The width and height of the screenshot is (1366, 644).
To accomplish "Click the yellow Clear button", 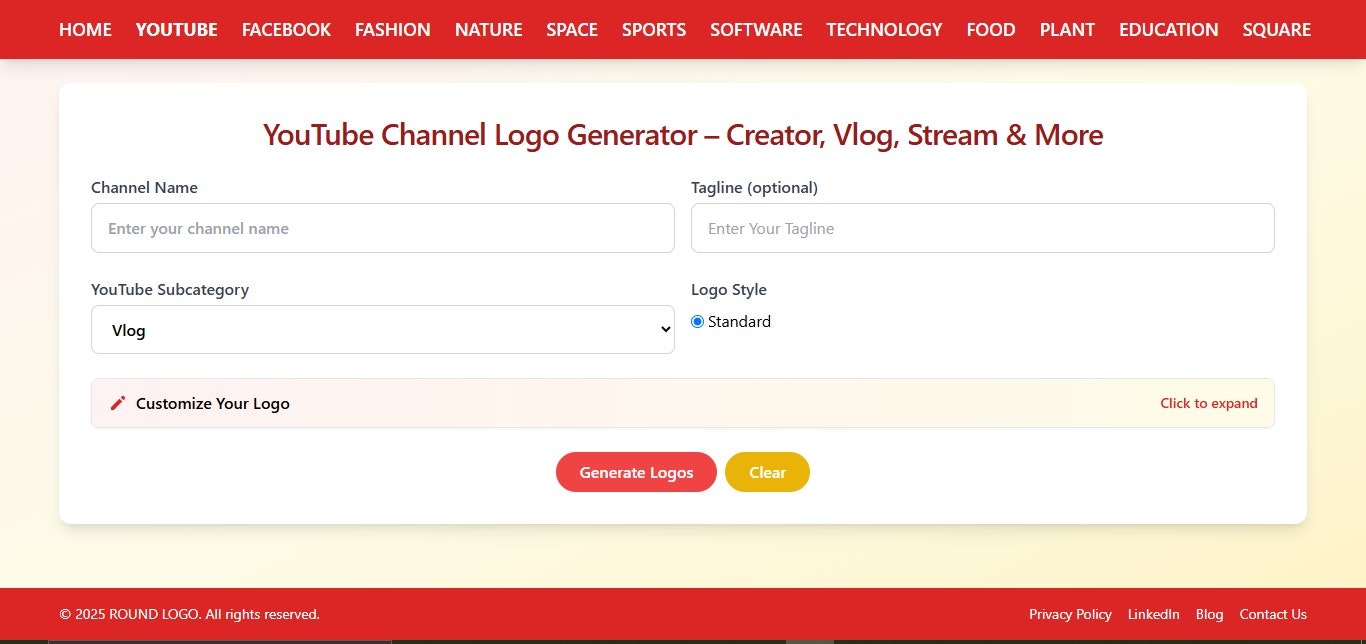I will (x=767, y=472).
